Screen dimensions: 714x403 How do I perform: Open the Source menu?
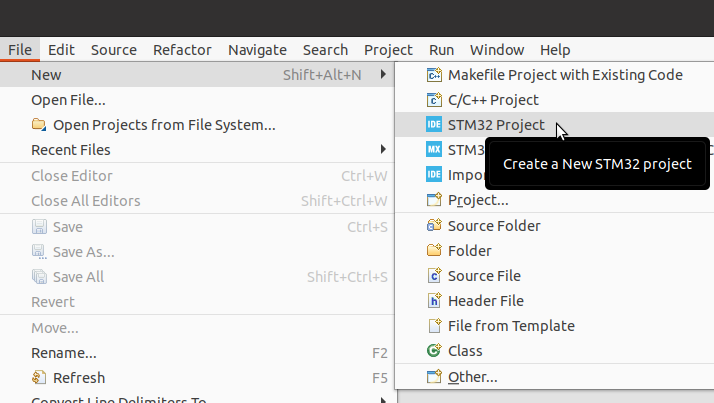tap(114, 50)
